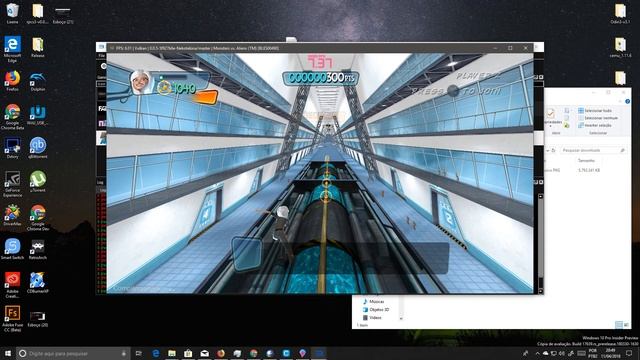The height and width of the screenshot is (360, 640).
Task: Click the taskbar search box
Action: (73, 353)
